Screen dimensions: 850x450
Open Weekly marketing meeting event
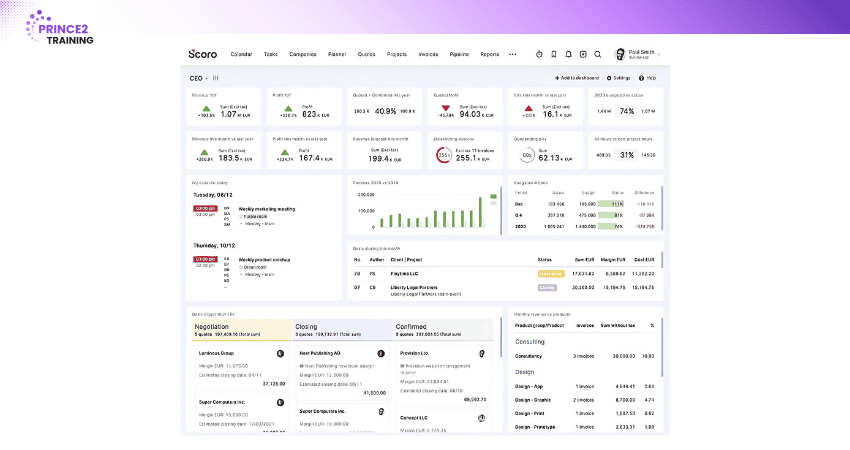click(x=265, y=208)
